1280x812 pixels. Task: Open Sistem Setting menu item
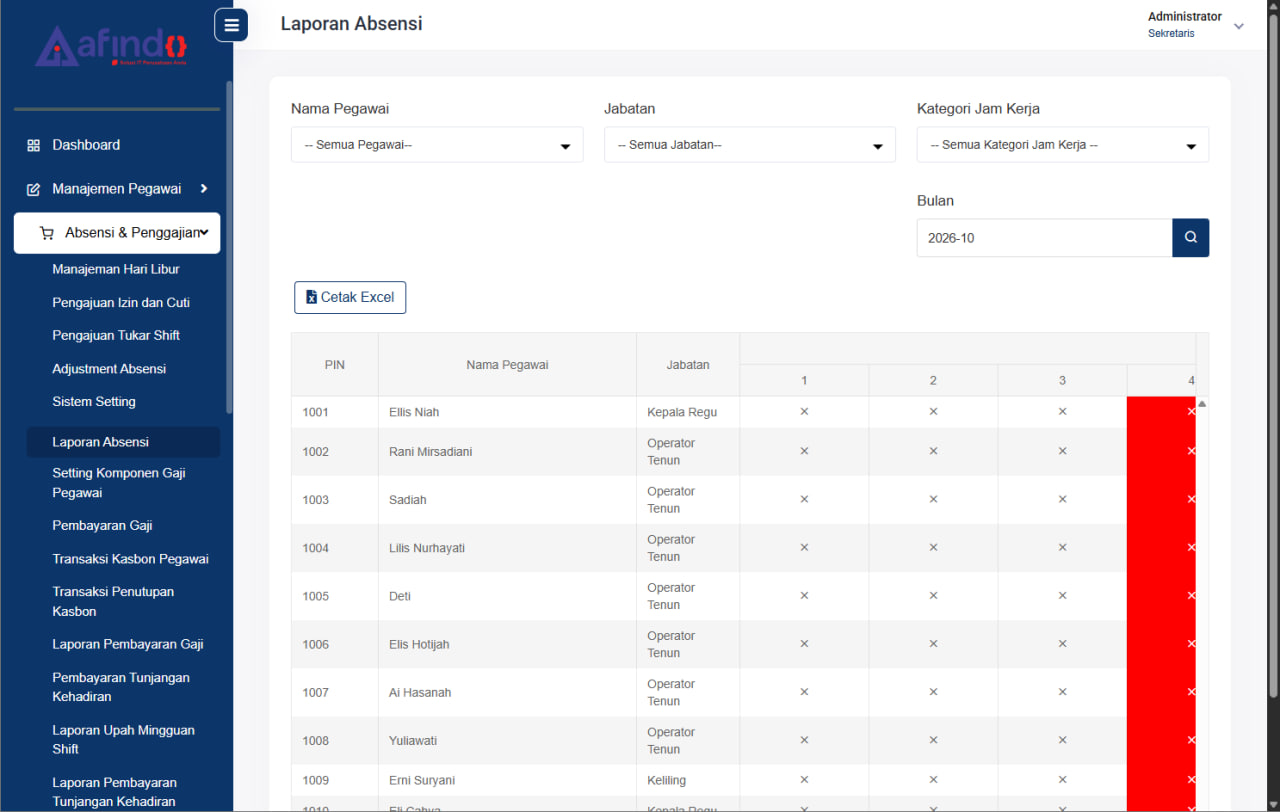94,401
